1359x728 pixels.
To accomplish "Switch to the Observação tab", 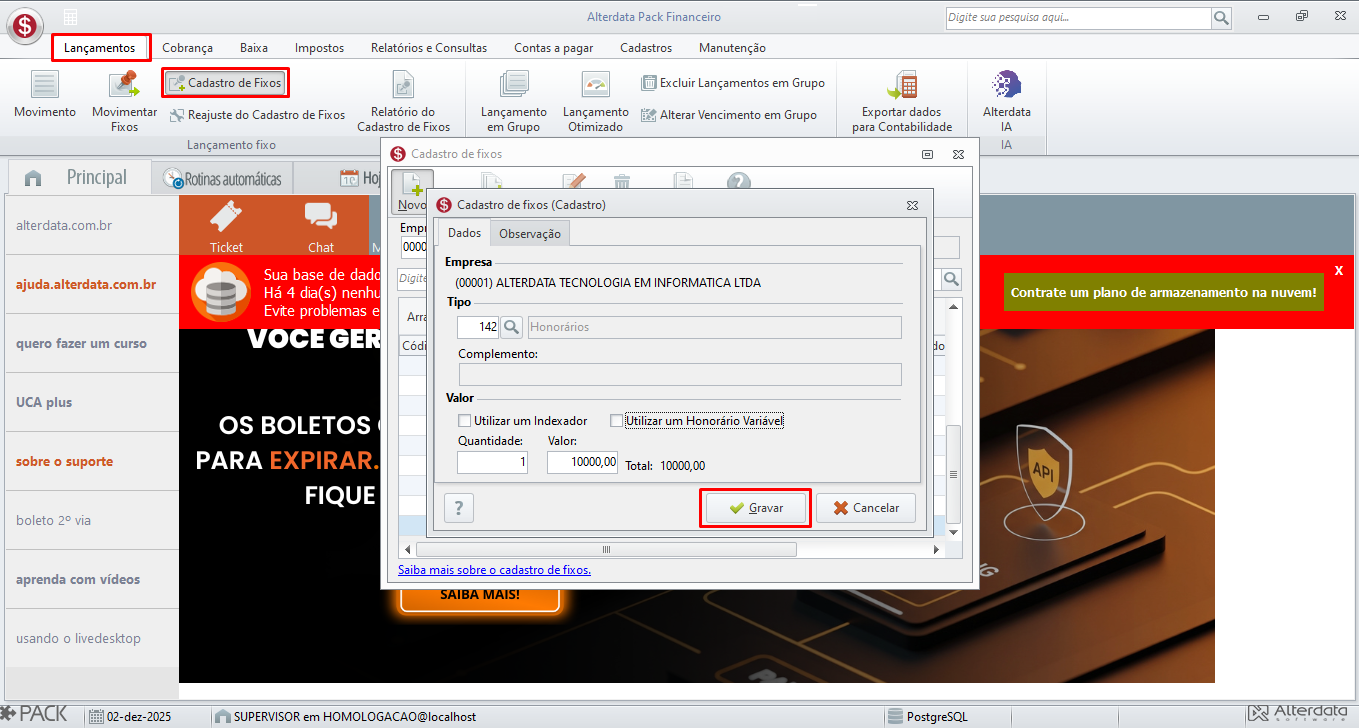I will (530, 234).
